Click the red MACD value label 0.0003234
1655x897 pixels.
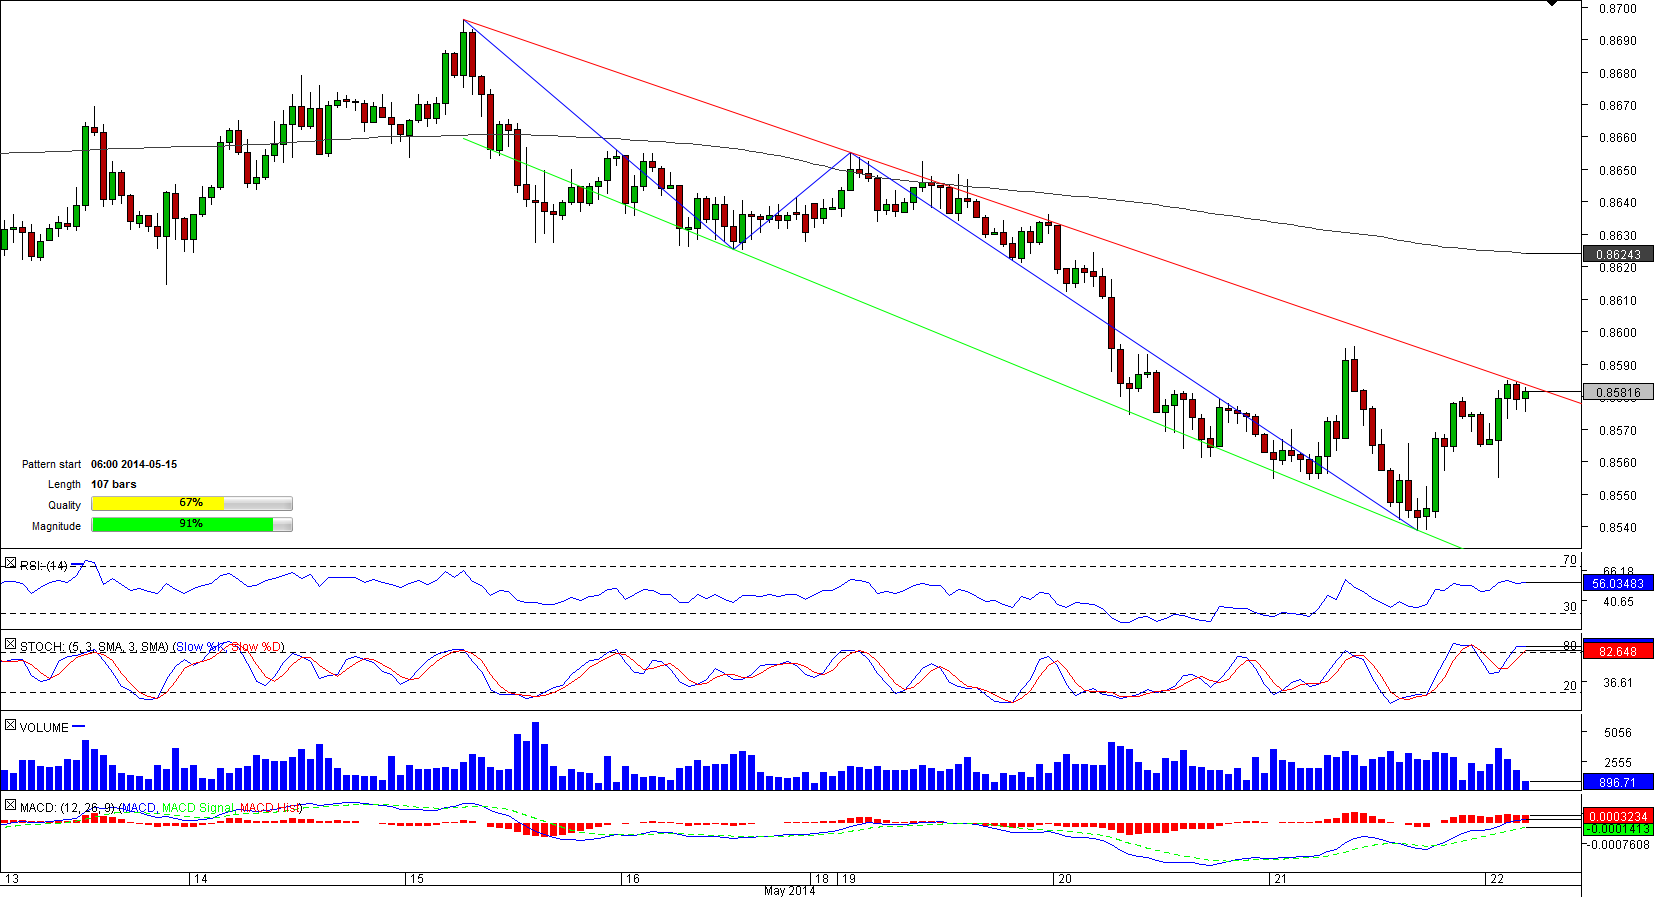point(1618,817)
